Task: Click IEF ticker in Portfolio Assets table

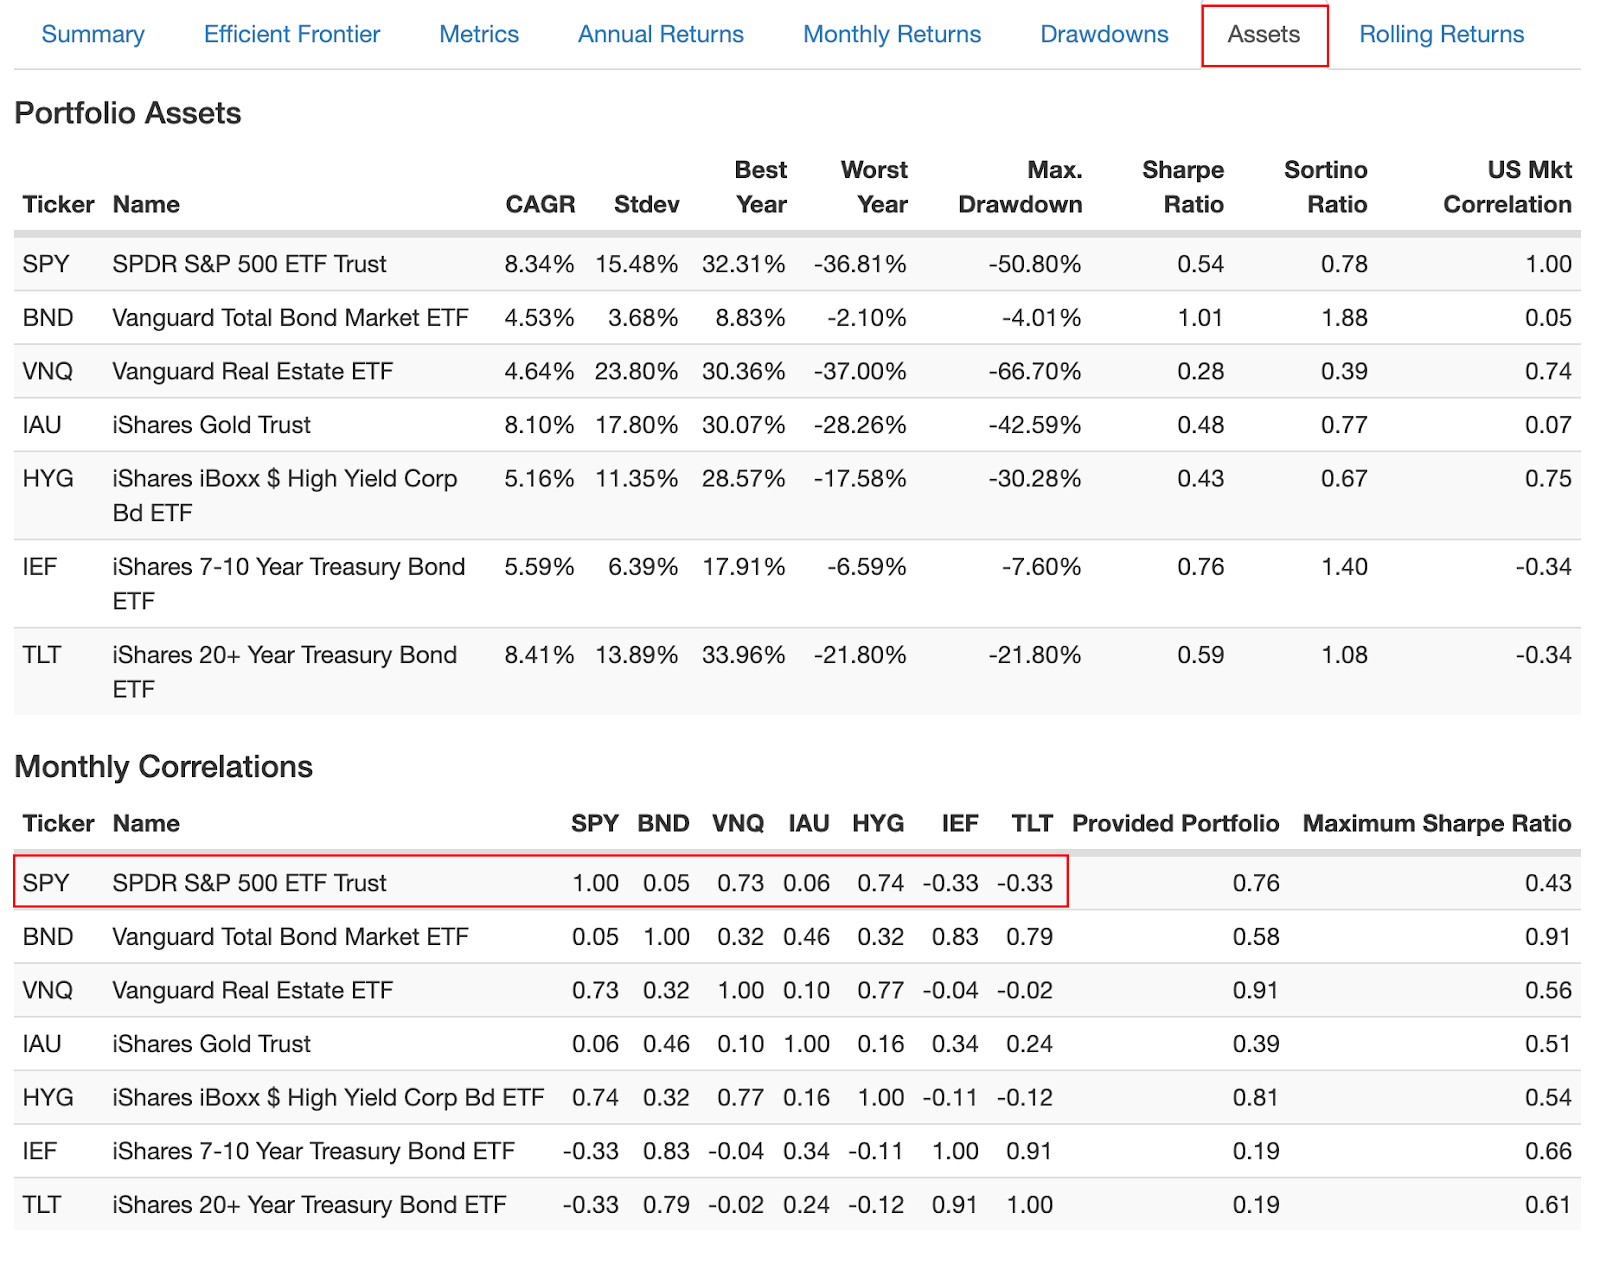Action: pos(40,567)
